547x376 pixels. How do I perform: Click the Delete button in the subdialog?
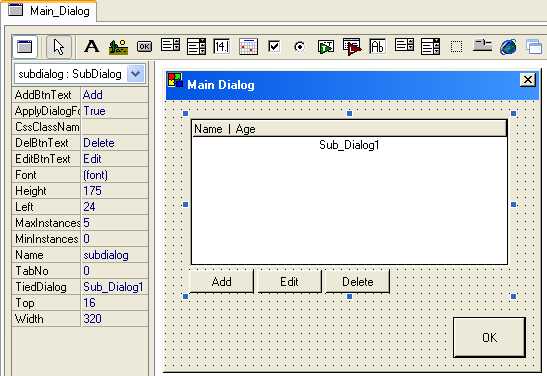(x=358, y=281)
